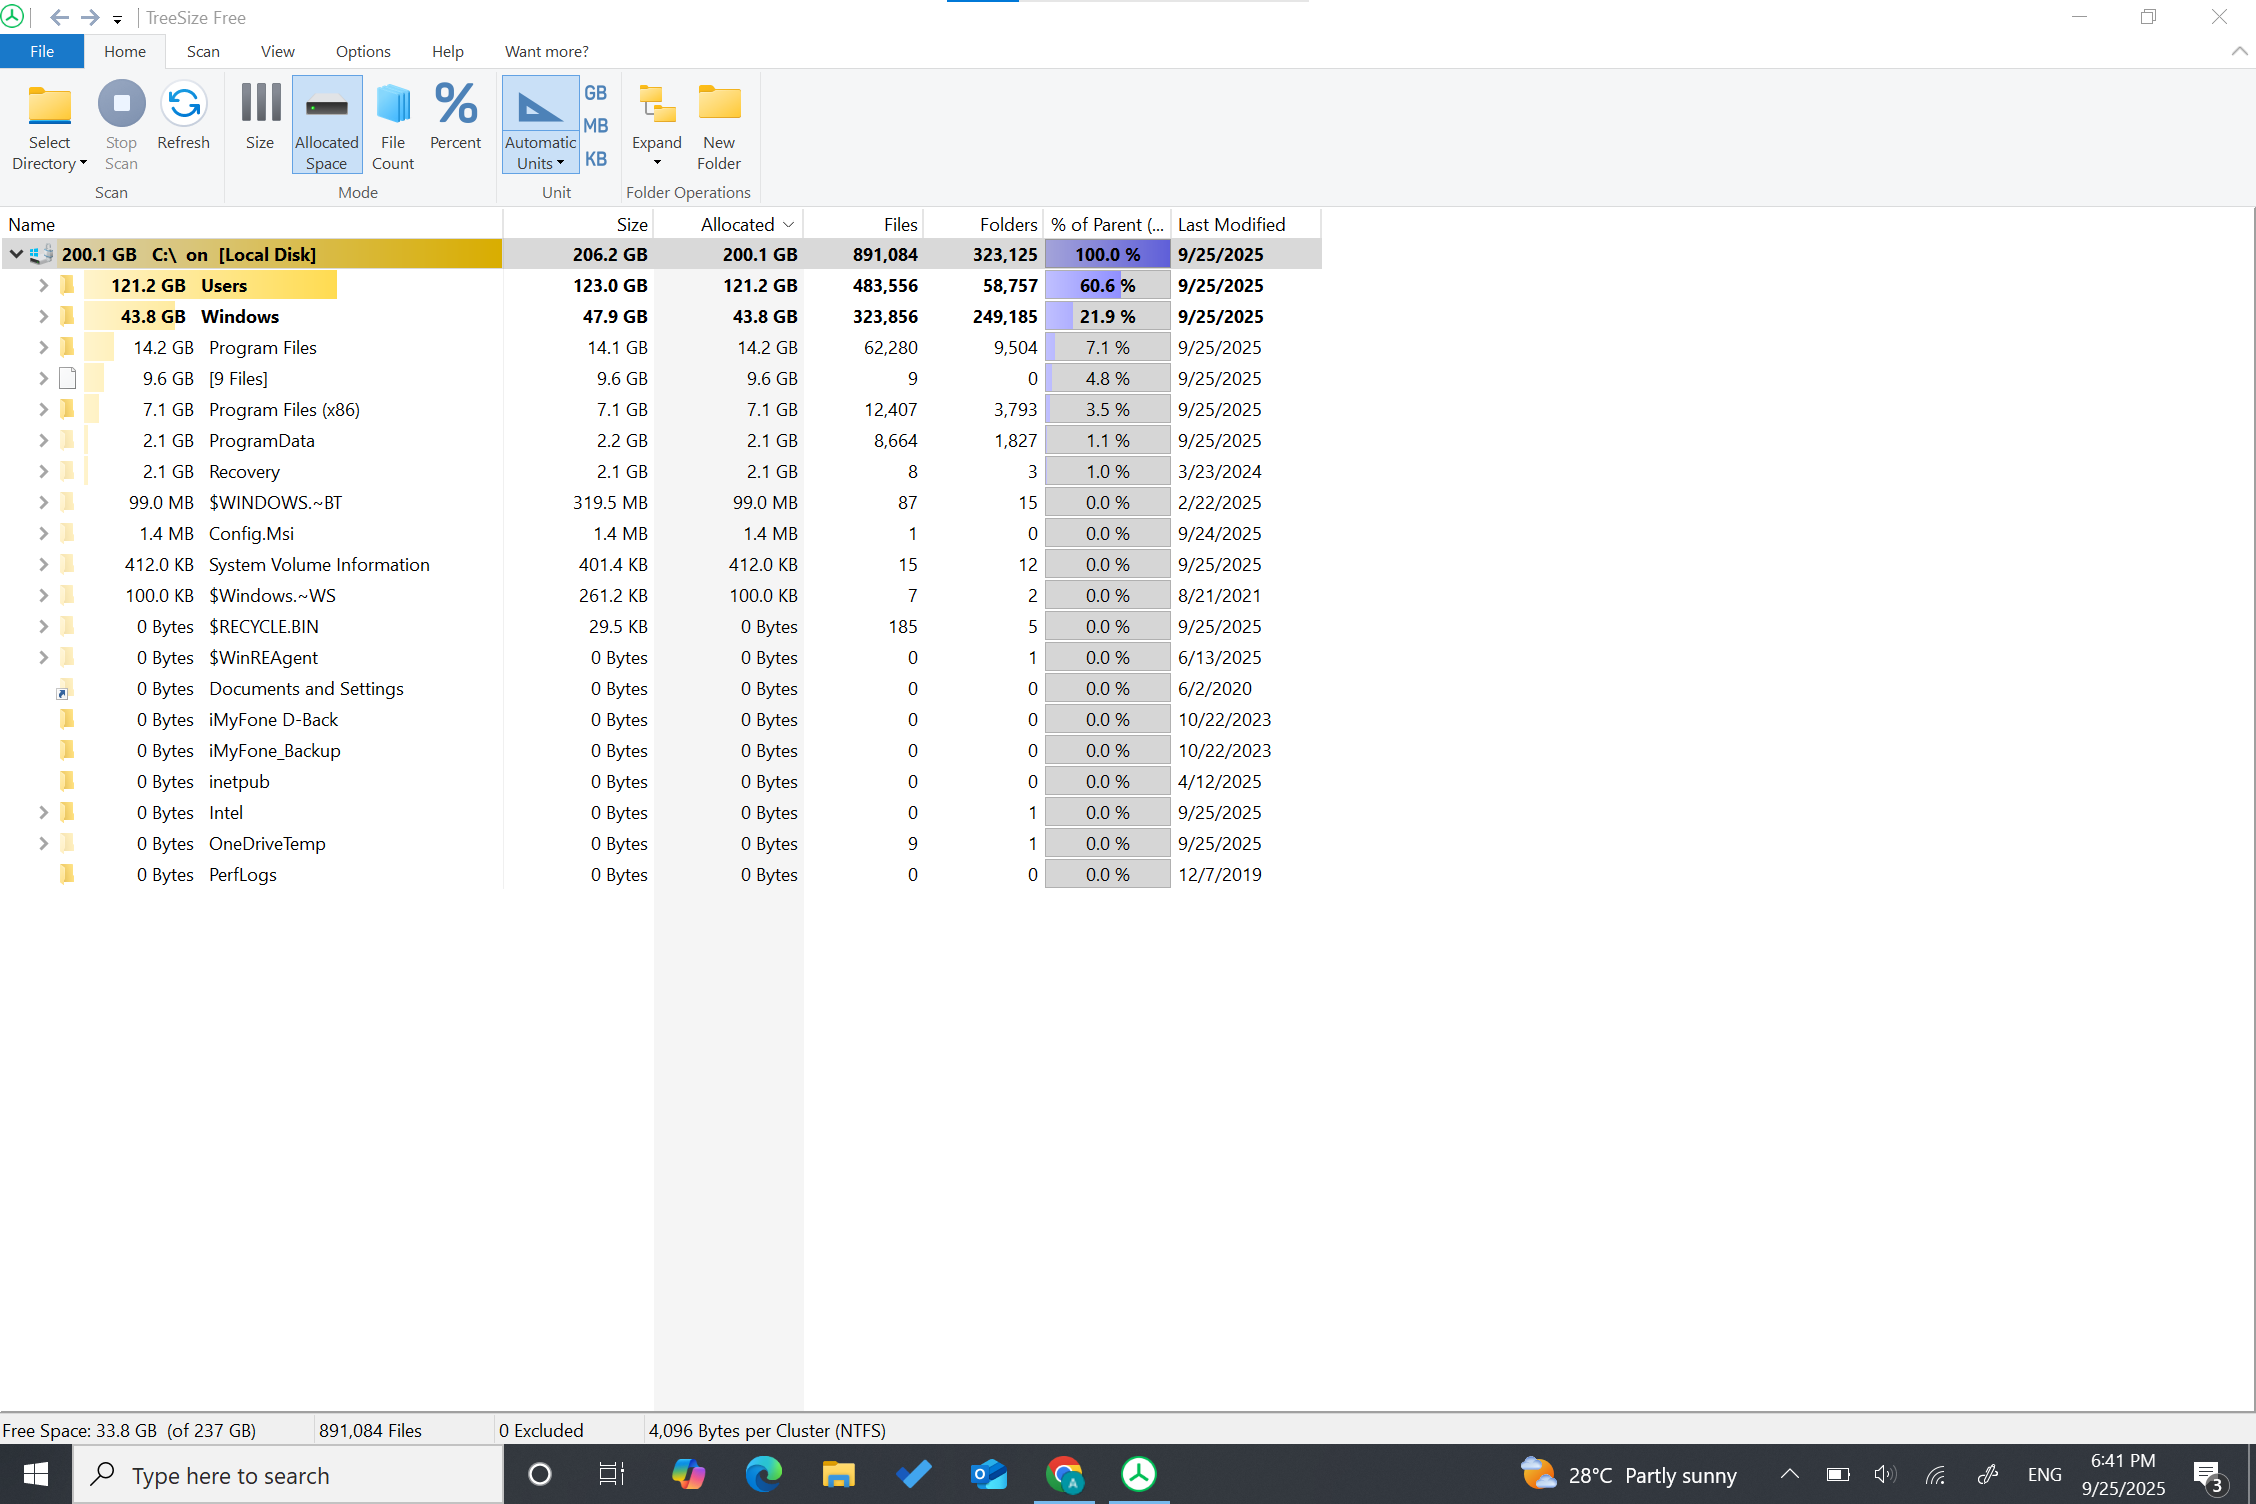Switch to the Scan ribbon tab

(x=203, y=51)
